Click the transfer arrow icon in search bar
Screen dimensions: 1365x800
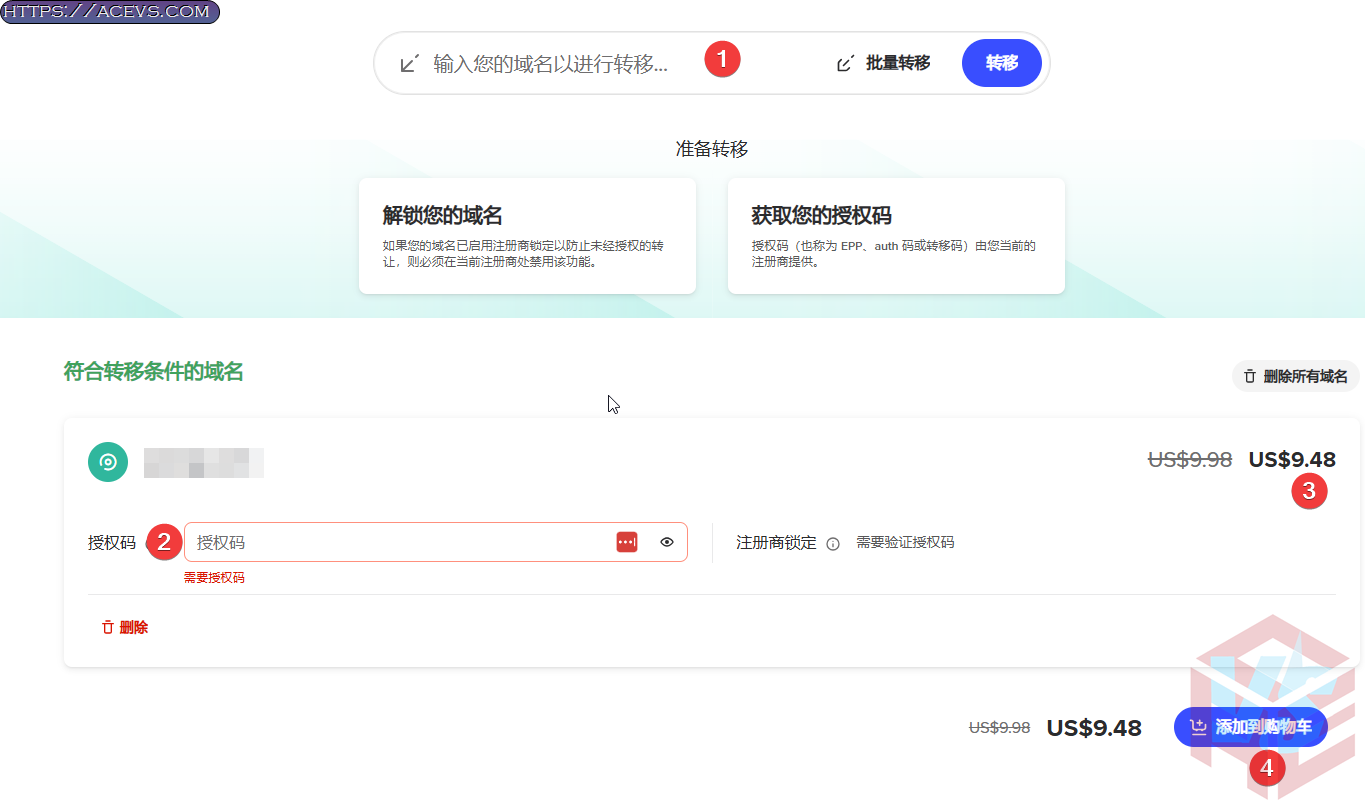[409, 64]
